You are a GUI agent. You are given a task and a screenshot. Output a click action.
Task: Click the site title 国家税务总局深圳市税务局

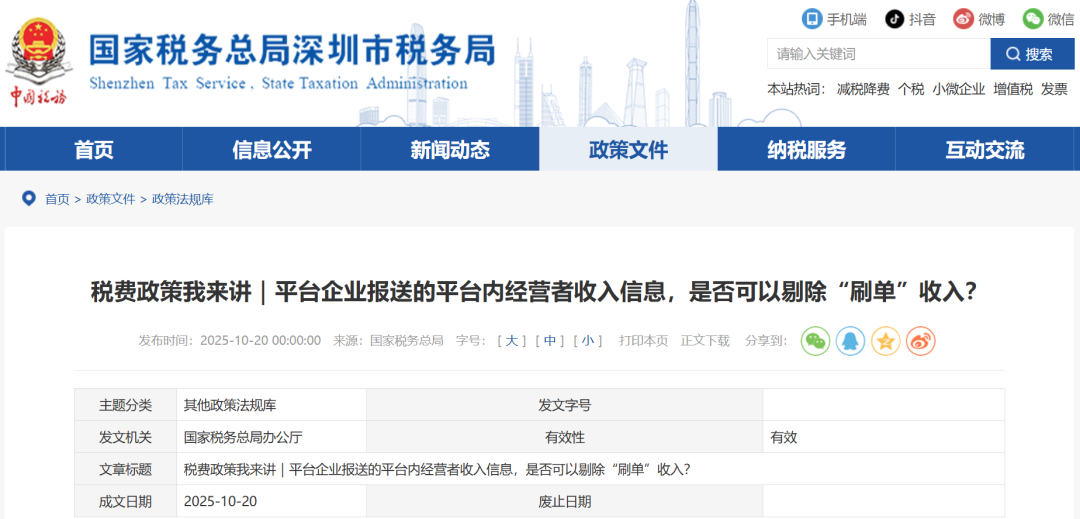click(292, 51)
